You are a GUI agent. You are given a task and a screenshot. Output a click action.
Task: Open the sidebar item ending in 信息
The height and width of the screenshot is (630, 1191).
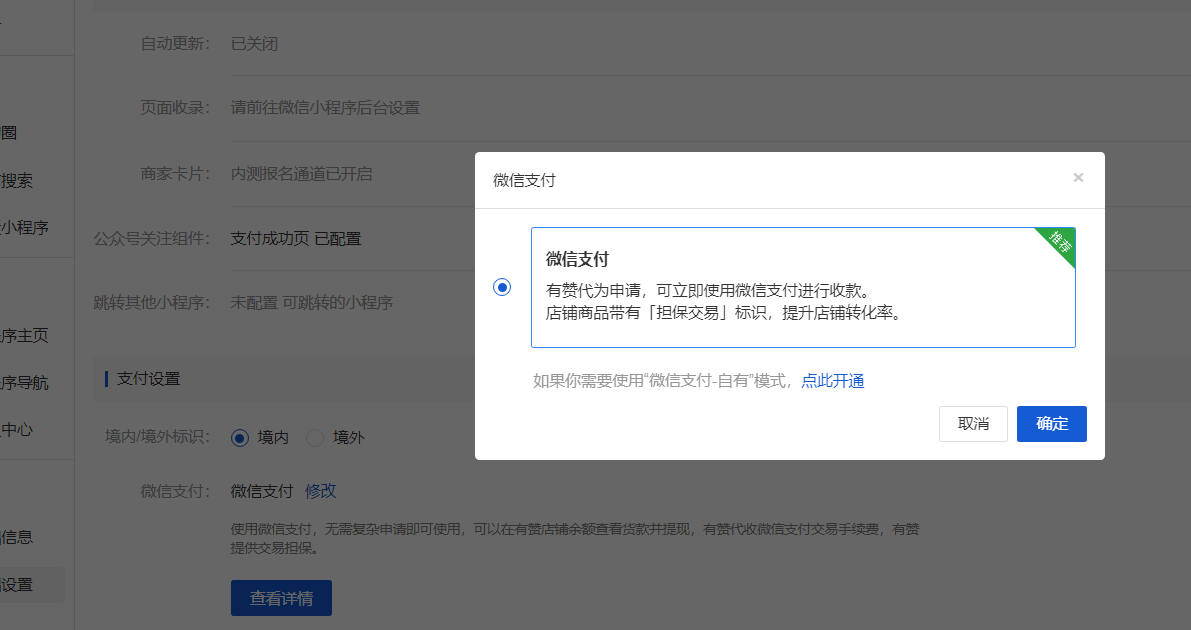pyautogui.click(x=17, y=537)
